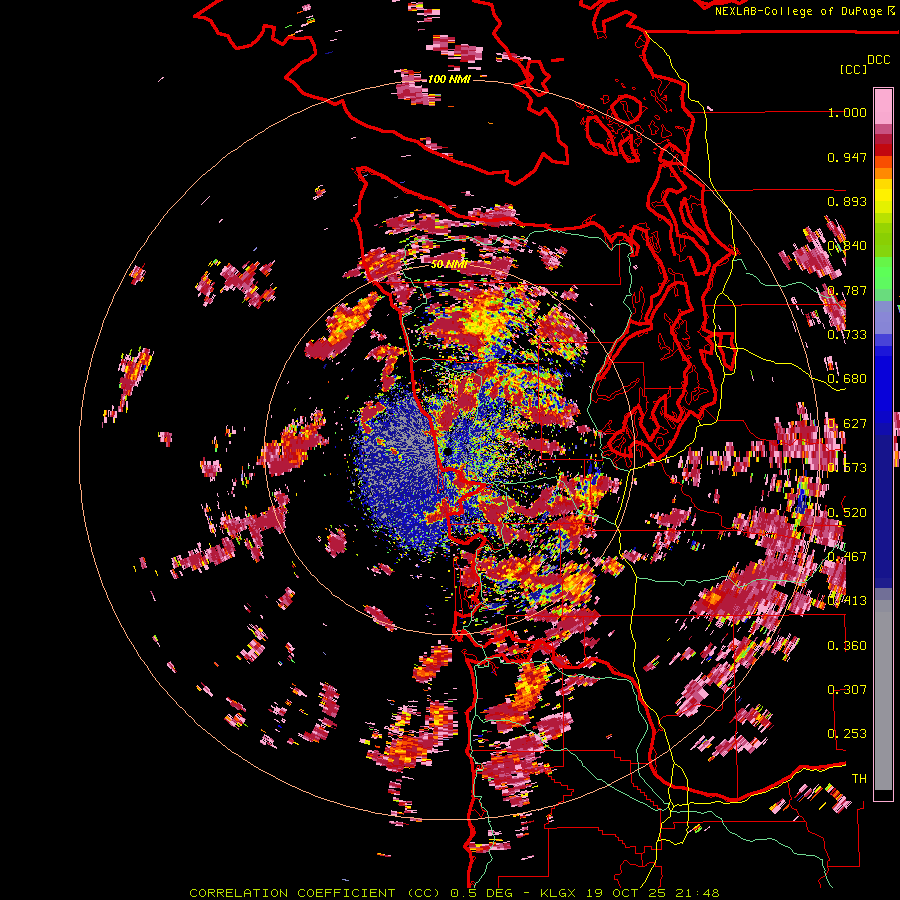Click the TH threshold label in the legend
The width and height of the screenshot is (900, 900).
pos(859,779)
